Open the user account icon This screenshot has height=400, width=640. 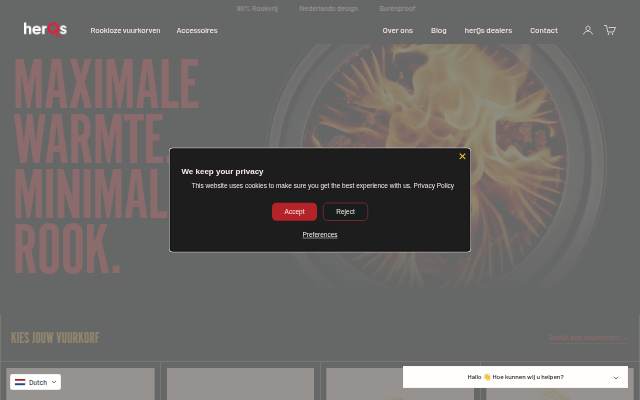pos(588,30)
